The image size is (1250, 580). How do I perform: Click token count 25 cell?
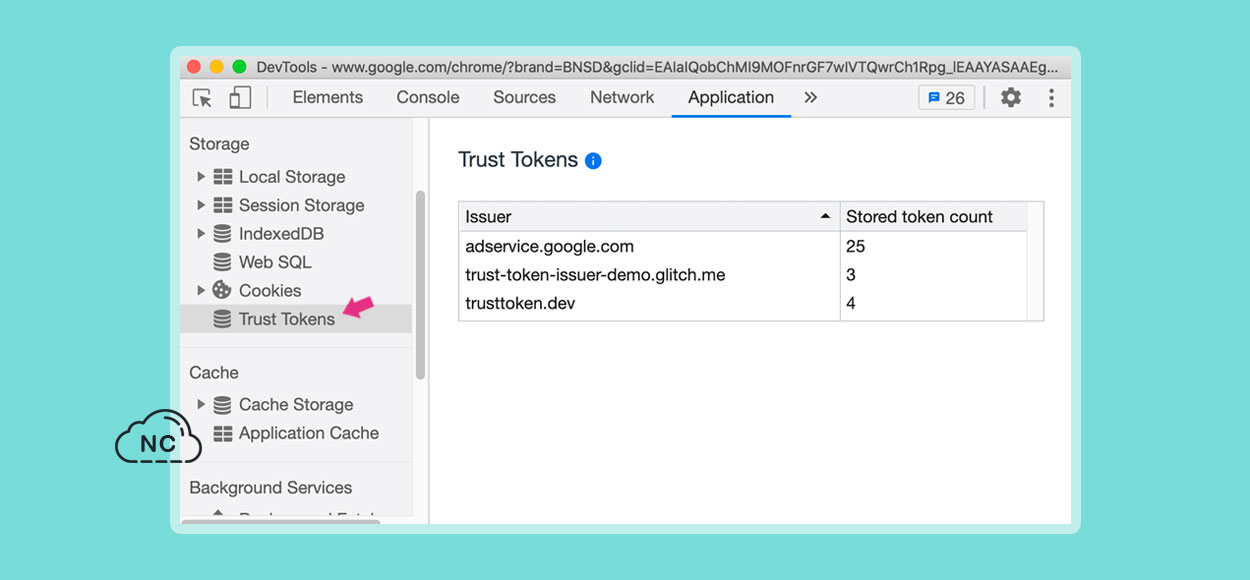pos(933,246)
